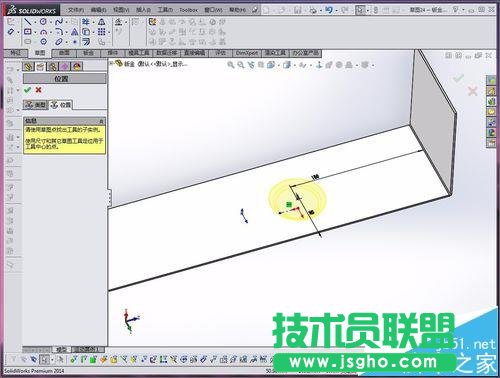500x378 pixels.
Task: Open the DisplayManager tab icon
Action: [x=77, y=67]
